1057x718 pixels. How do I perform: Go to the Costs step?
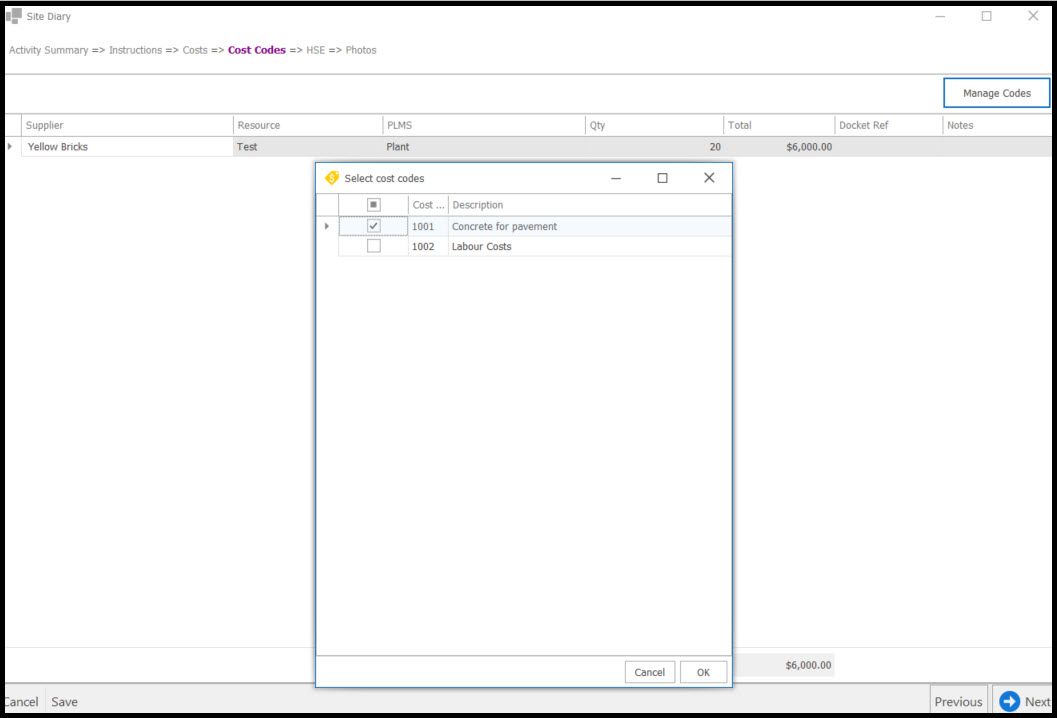click(x=195, y=50)
